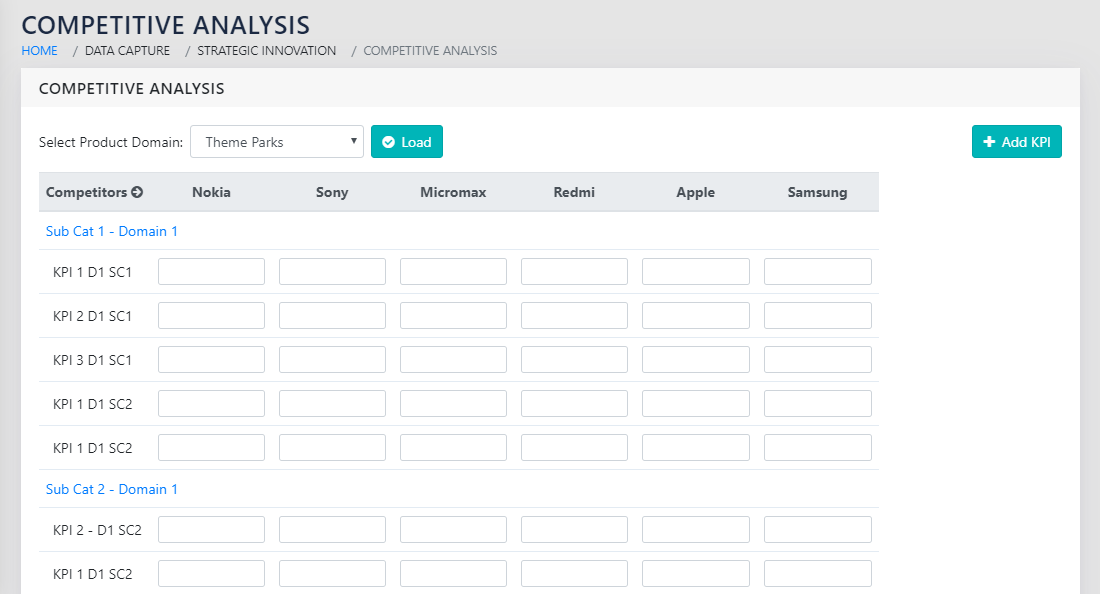Click Nokia field for KPI 2 - D1 SC2
The width and height of the screenshot is (1100, 594).
(x=211, y=530)
